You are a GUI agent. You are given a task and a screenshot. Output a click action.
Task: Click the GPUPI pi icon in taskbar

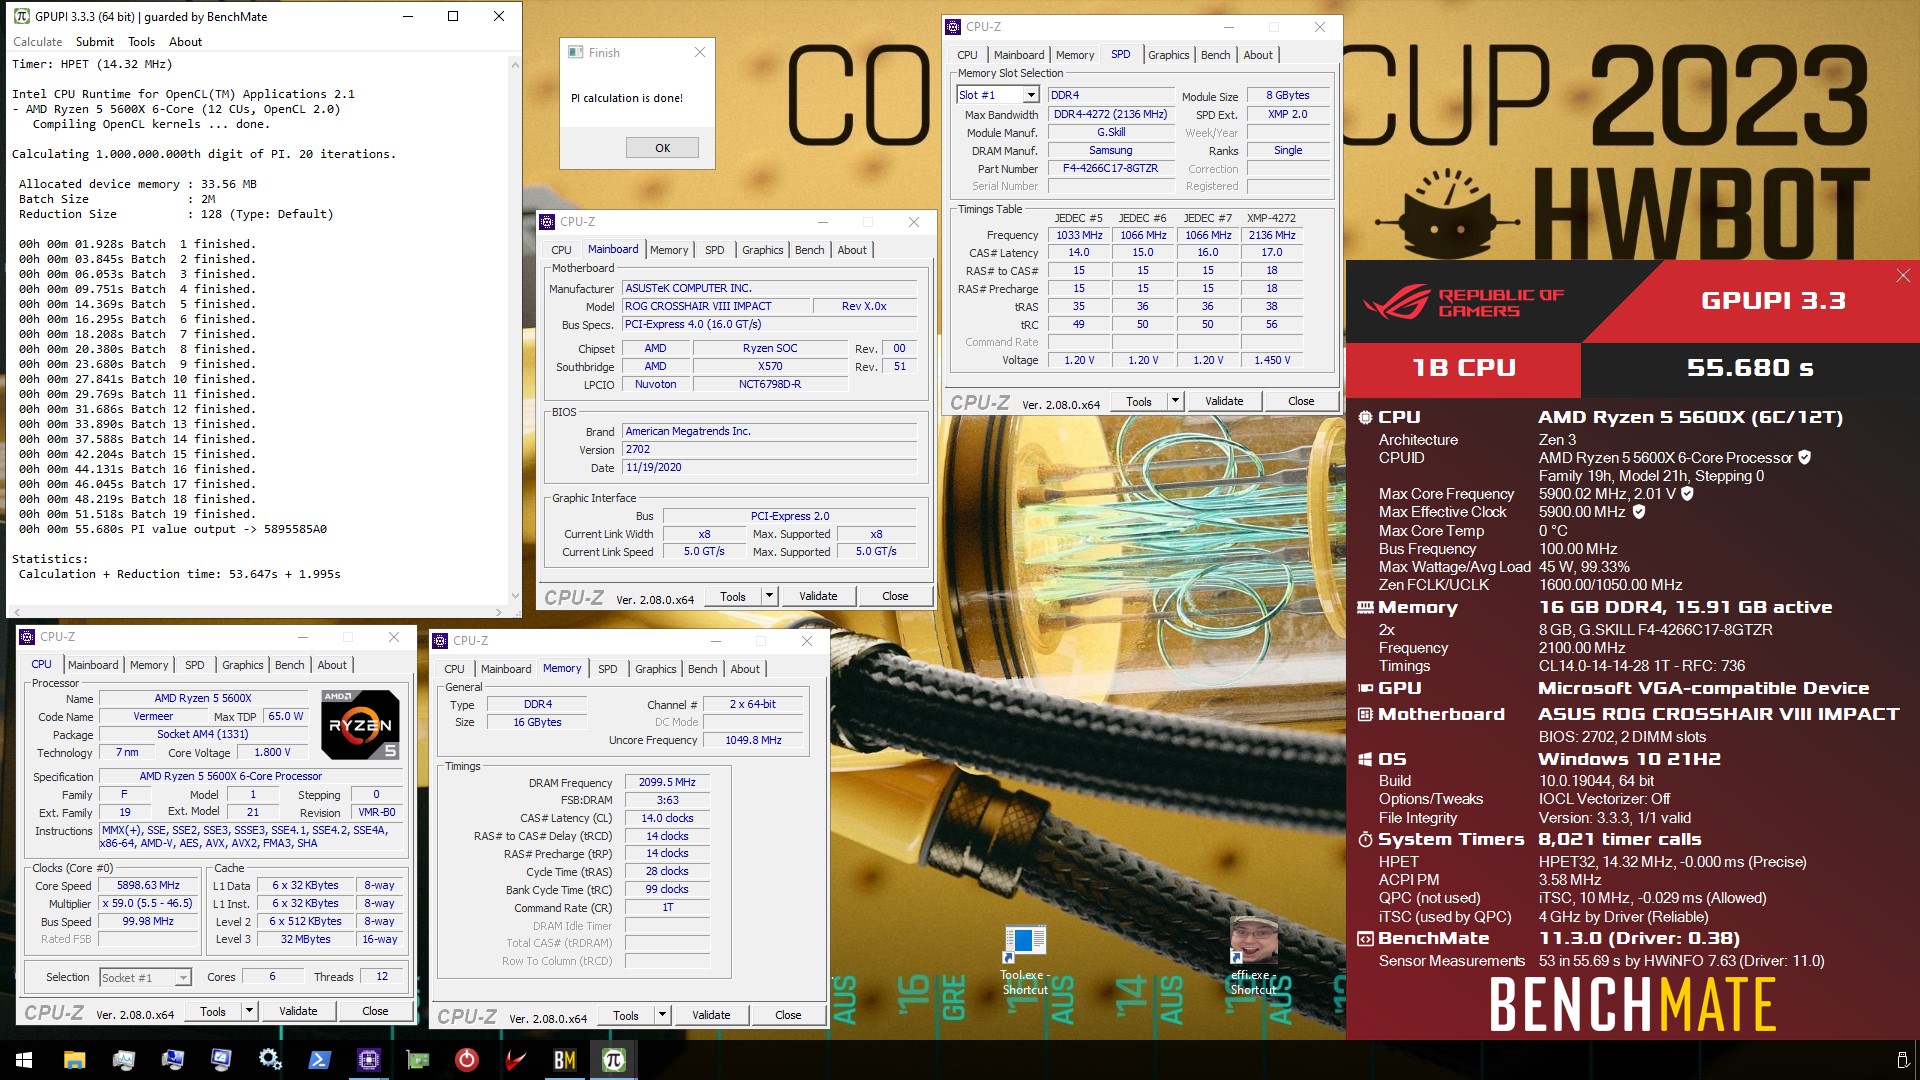click(614, 1060)
